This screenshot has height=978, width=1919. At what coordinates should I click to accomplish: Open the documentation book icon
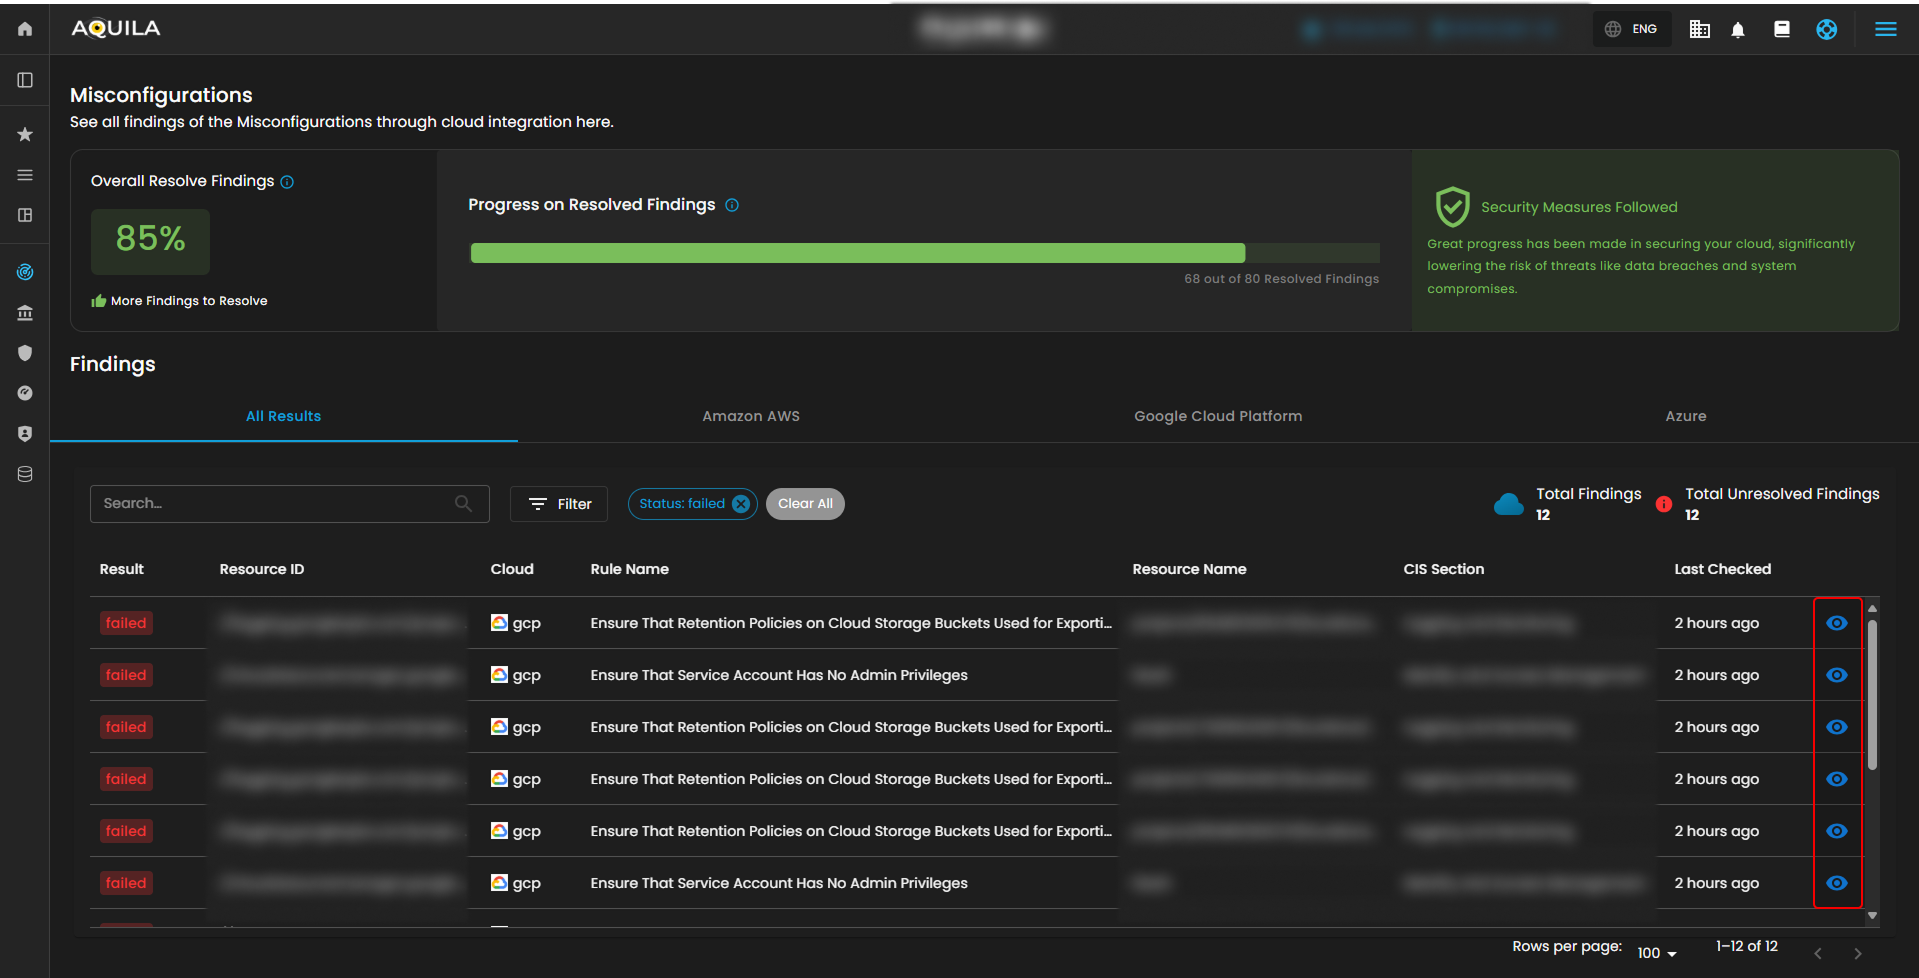1781,30
